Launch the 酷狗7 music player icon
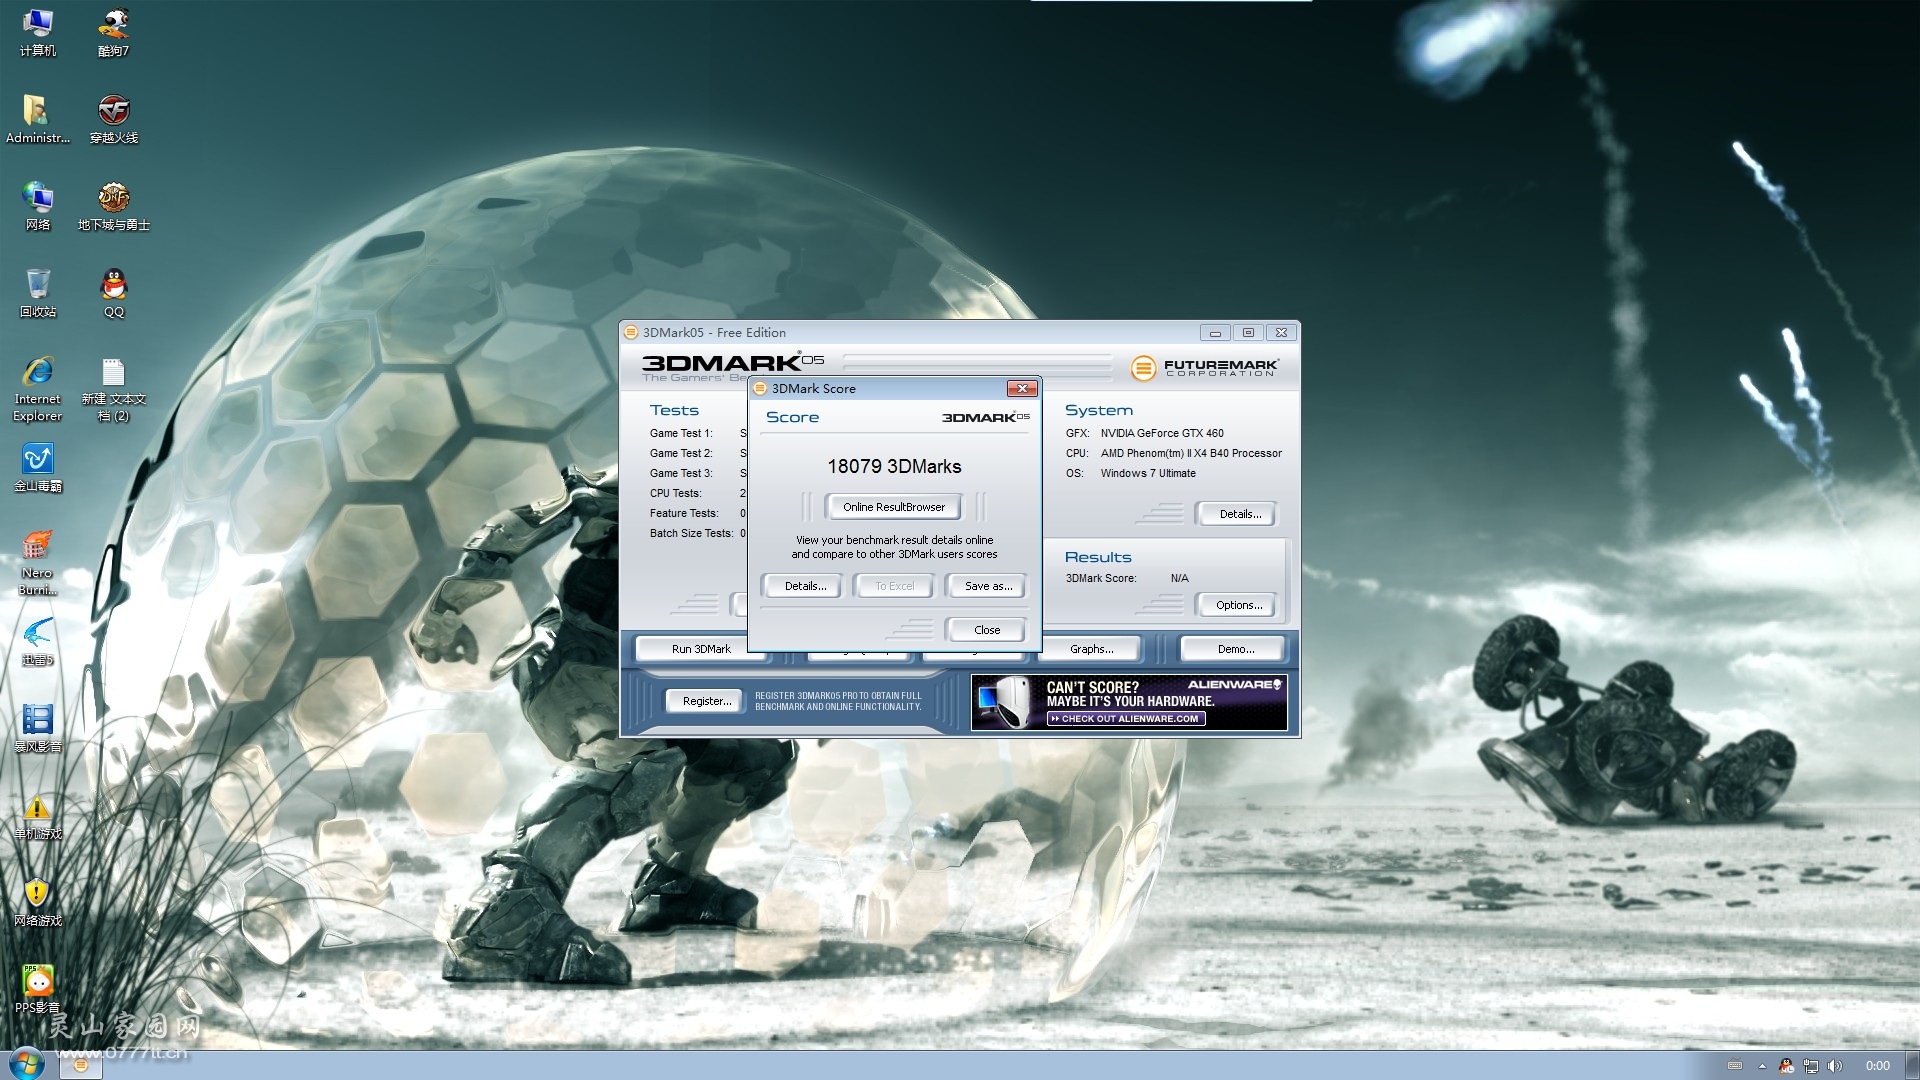Screen dimensions: 1920x1080 coord(114,32)
